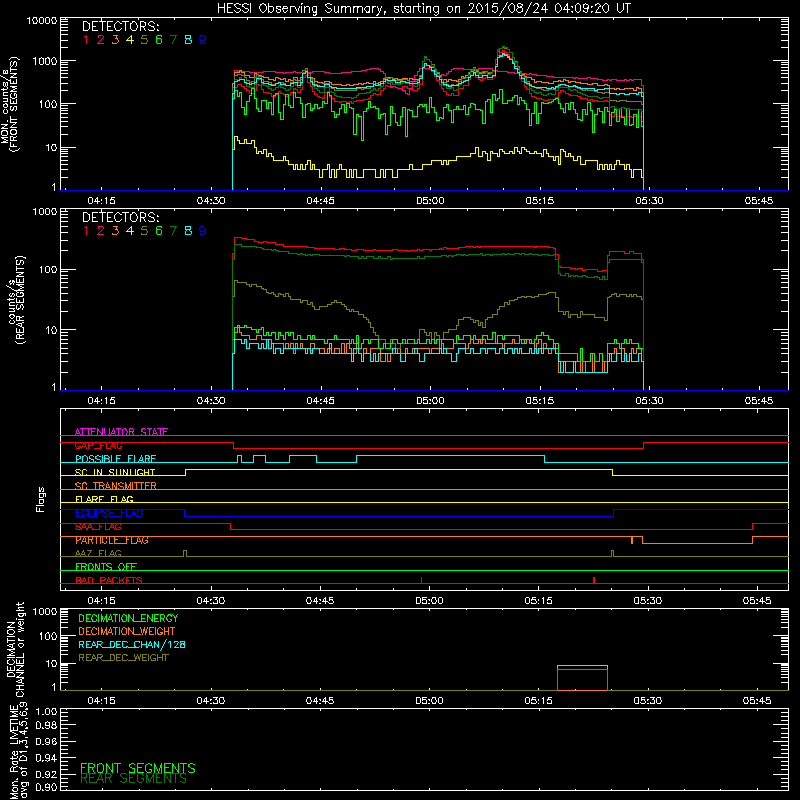Click REAR SEGMENTS label in livetime plot
This screenshot has height=800, width=800.
pyautogui.click(x=133, y=779)
